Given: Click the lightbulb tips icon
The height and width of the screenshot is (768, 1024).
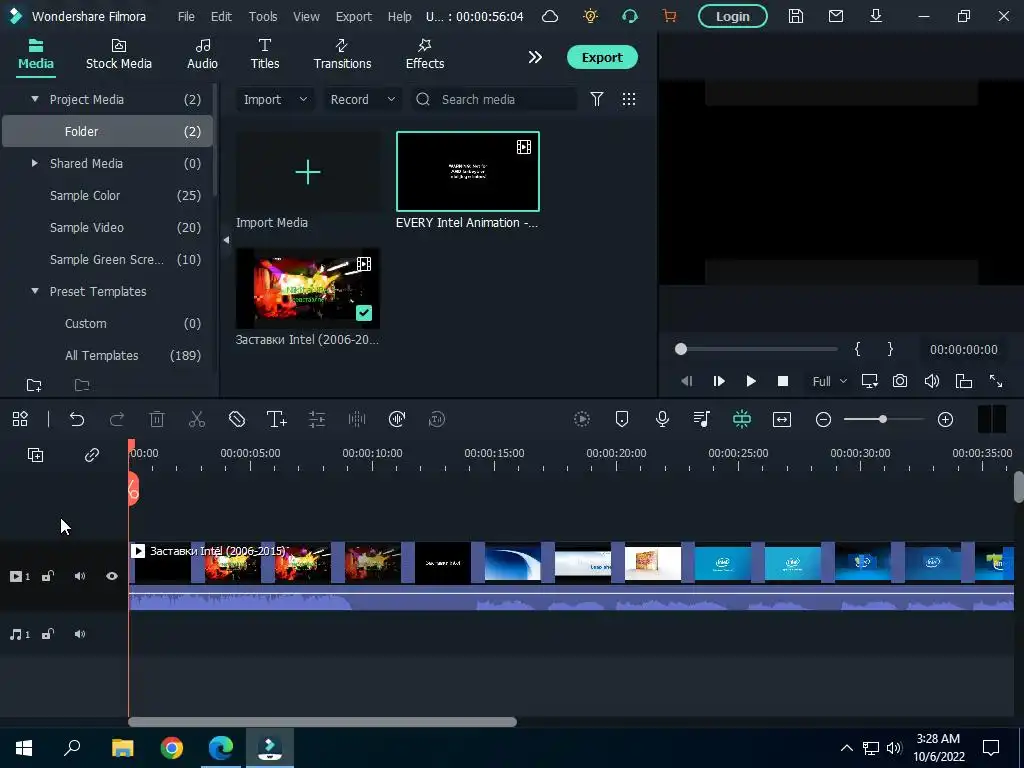Looking at the screenshot, I should point(590,16).
